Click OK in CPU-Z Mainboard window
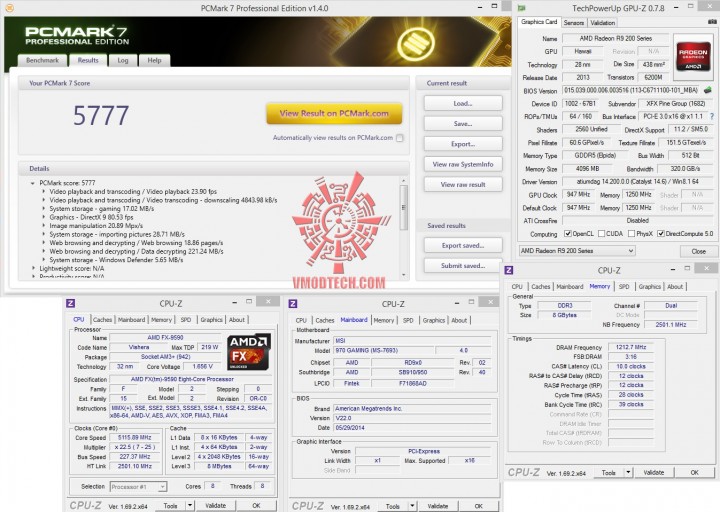 coord(478,506)
